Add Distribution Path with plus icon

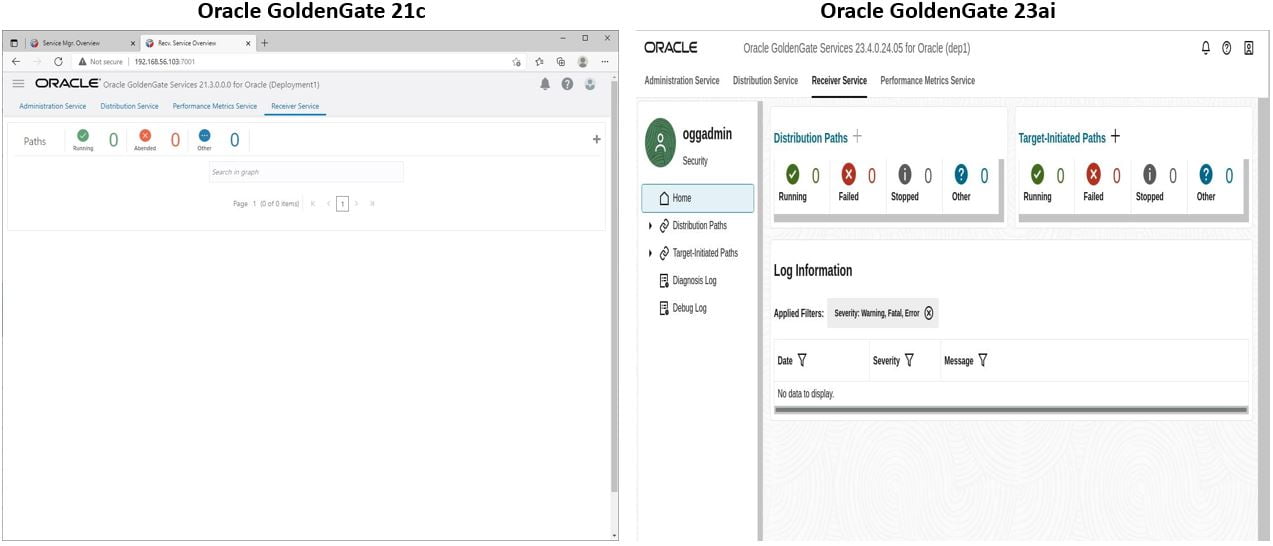857,137
